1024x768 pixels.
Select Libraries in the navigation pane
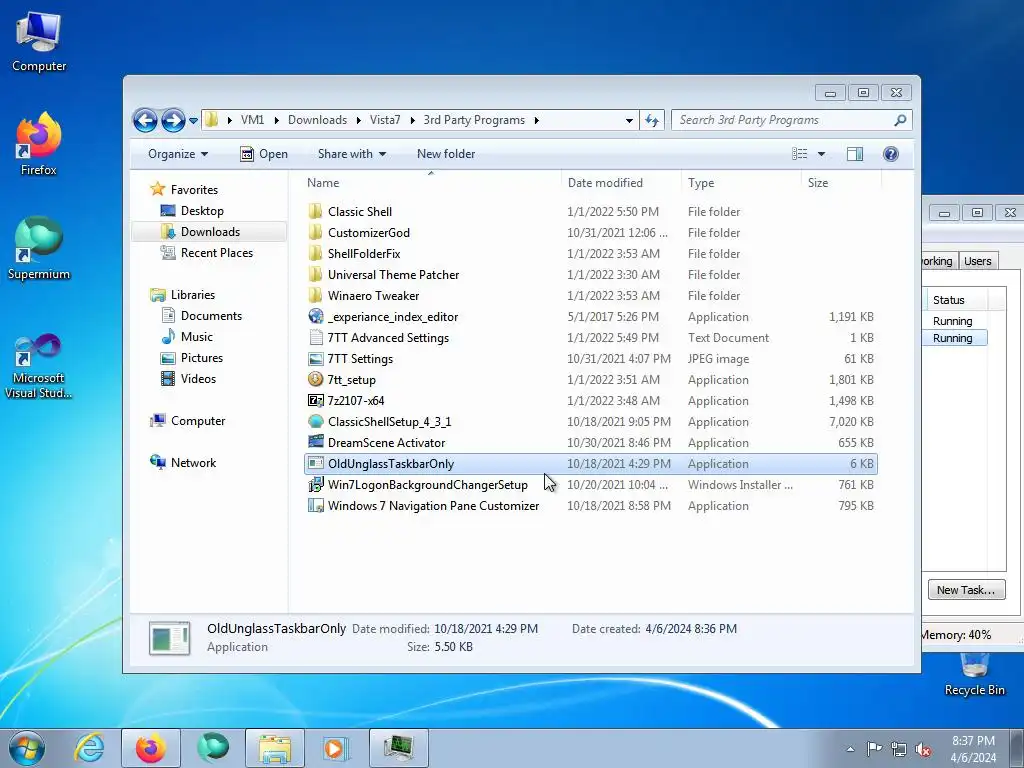click(x=193, y=295)
